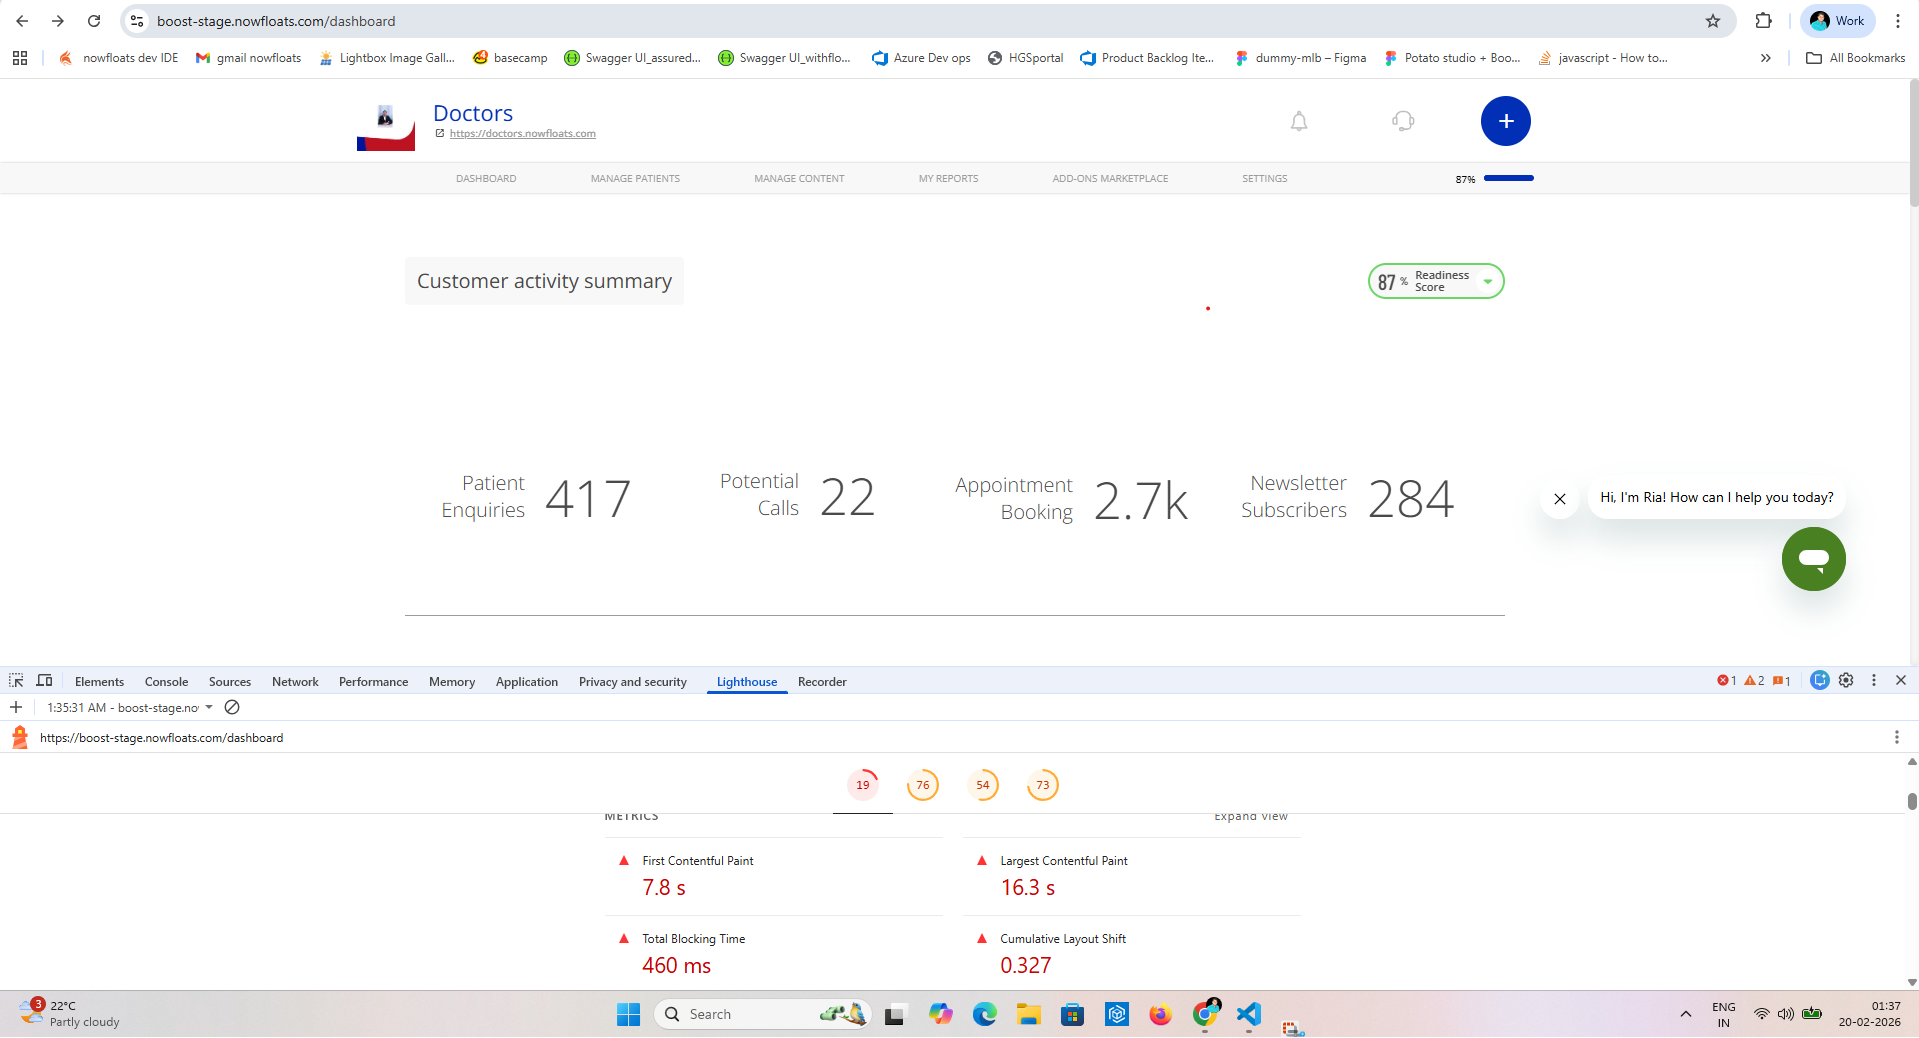The width and height of the screenshot is (1919, 1038).
Task: Open the doctors.nowfloats.com website link
Action: [522, 134]
